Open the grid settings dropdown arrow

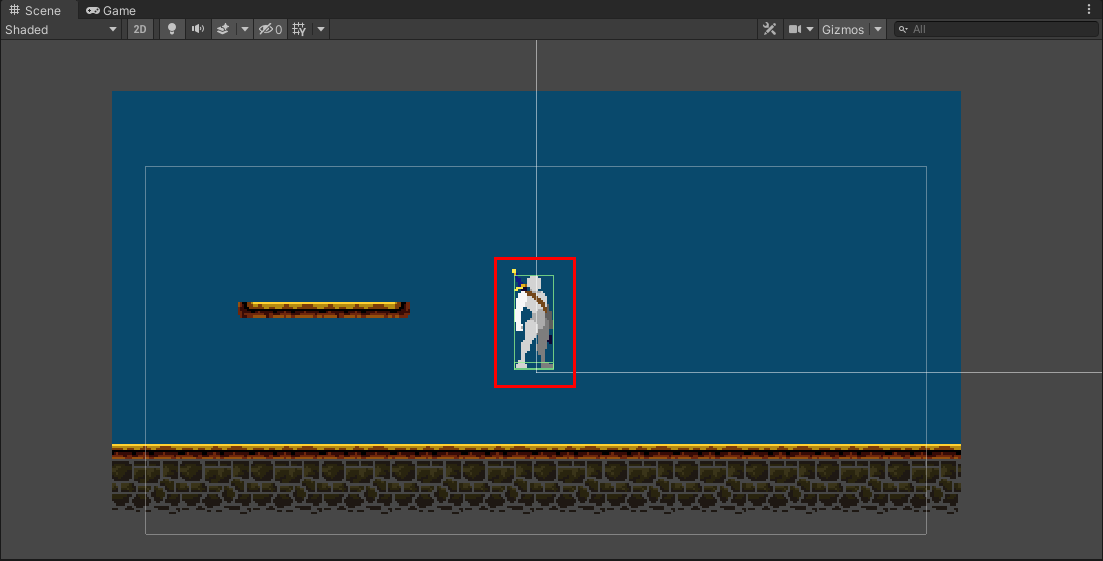321,30
